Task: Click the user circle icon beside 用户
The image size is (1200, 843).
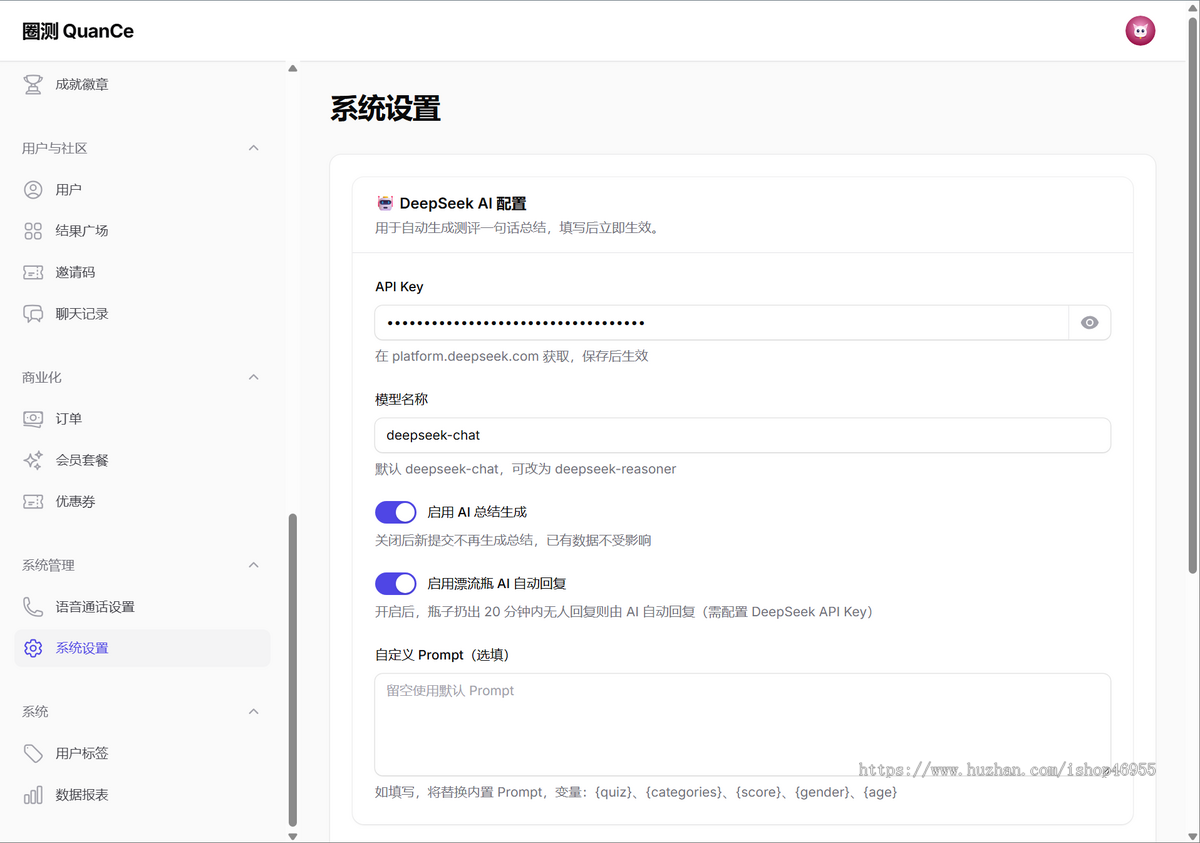Action: [x=33, y=190]
